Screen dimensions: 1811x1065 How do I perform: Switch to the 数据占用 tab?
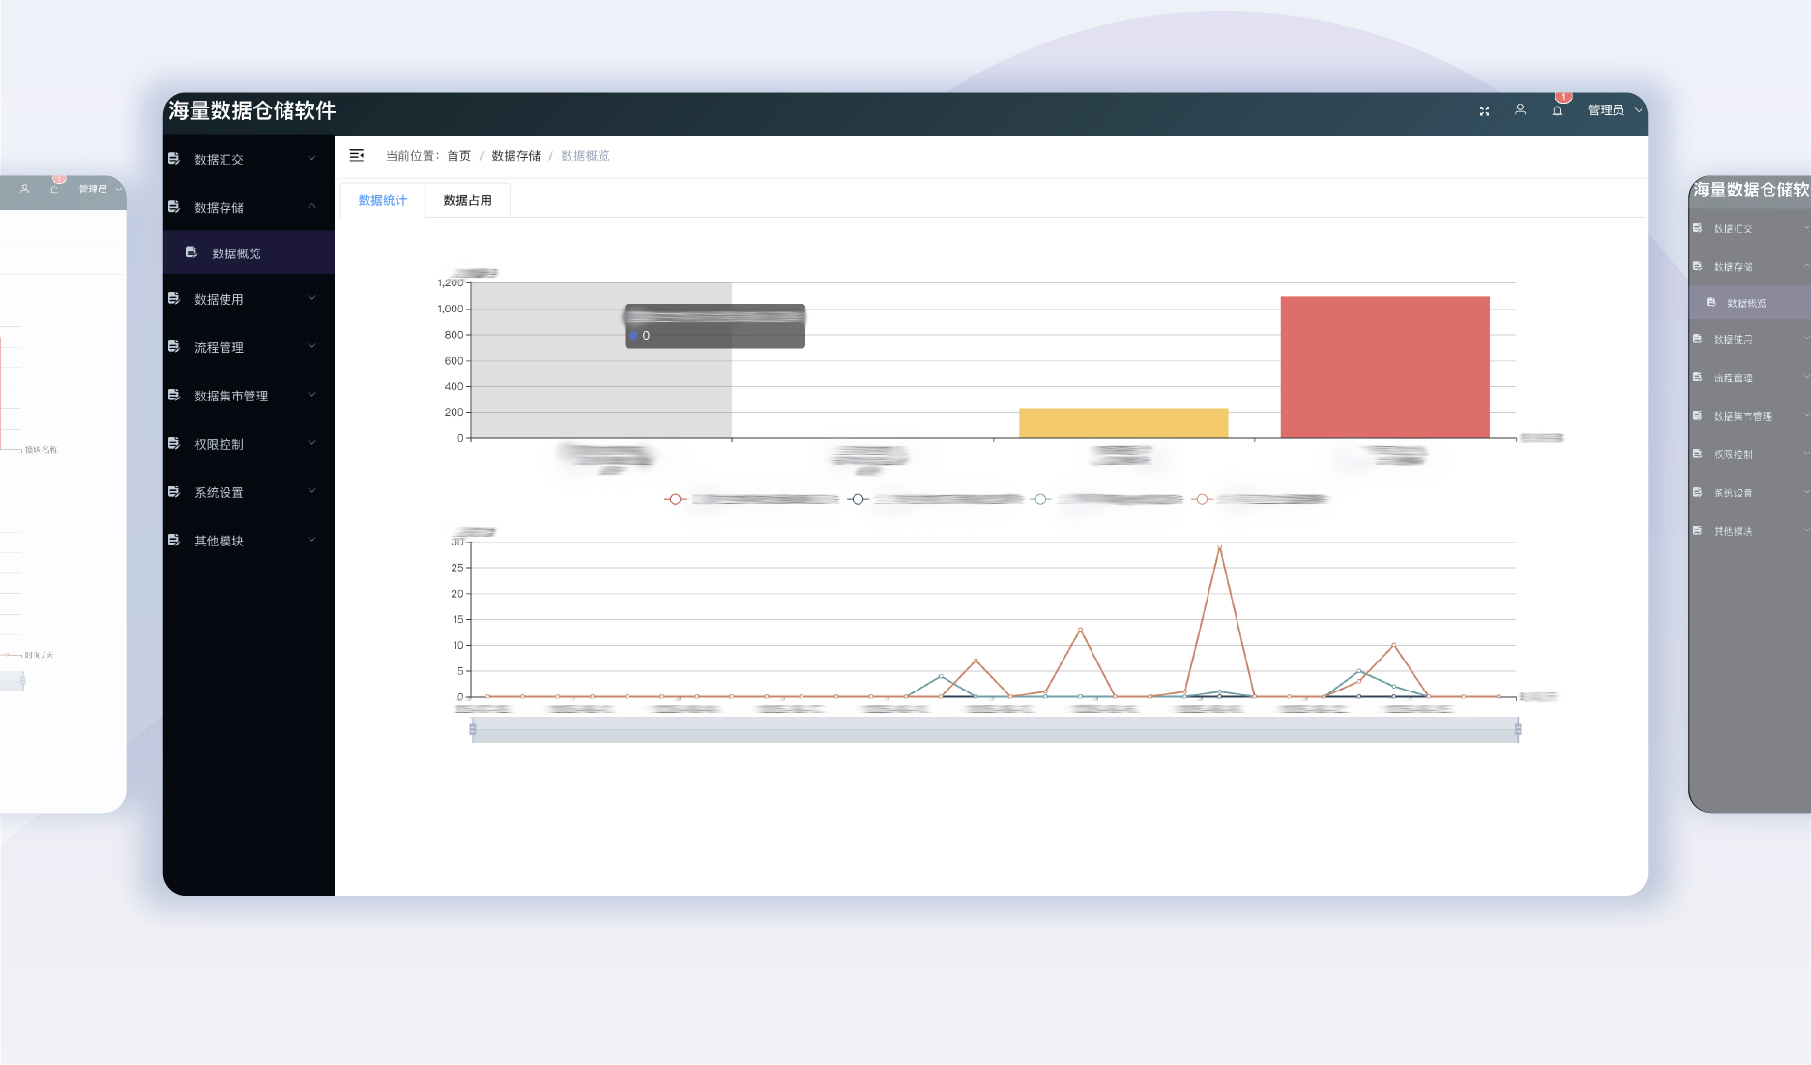point(467,200)
